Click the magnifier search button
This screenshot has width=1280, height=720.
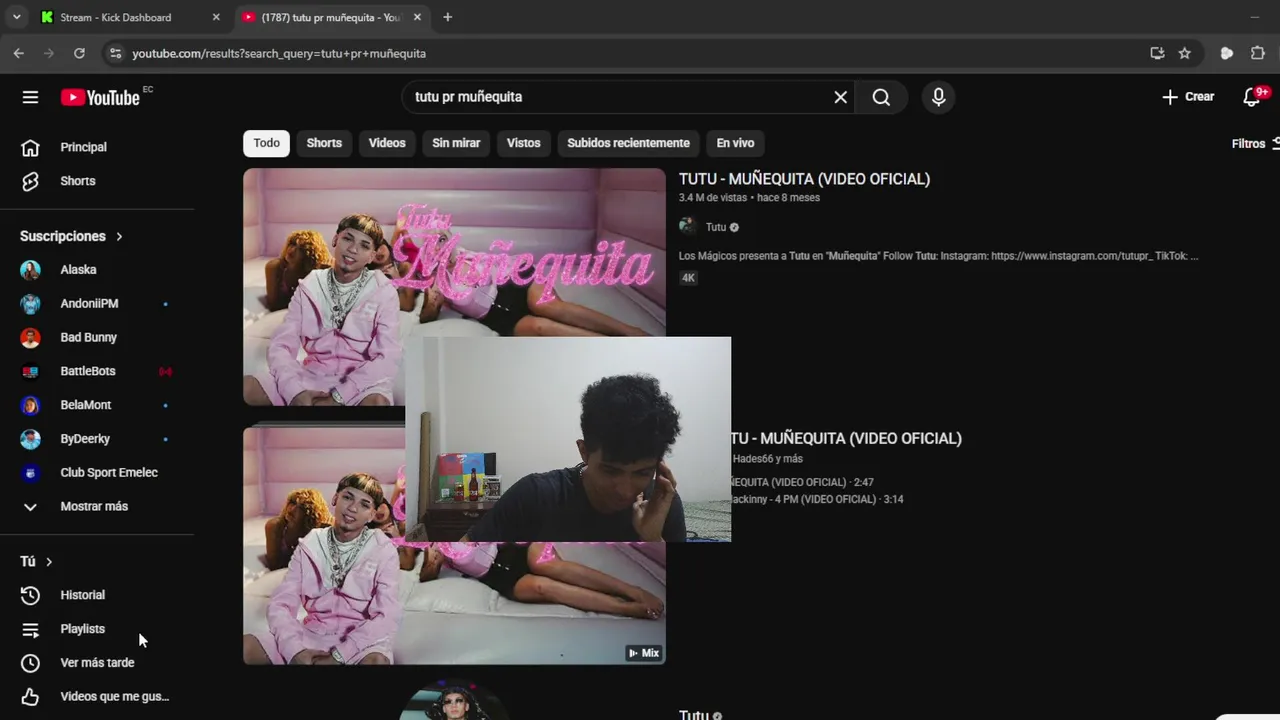pos(881,97)
